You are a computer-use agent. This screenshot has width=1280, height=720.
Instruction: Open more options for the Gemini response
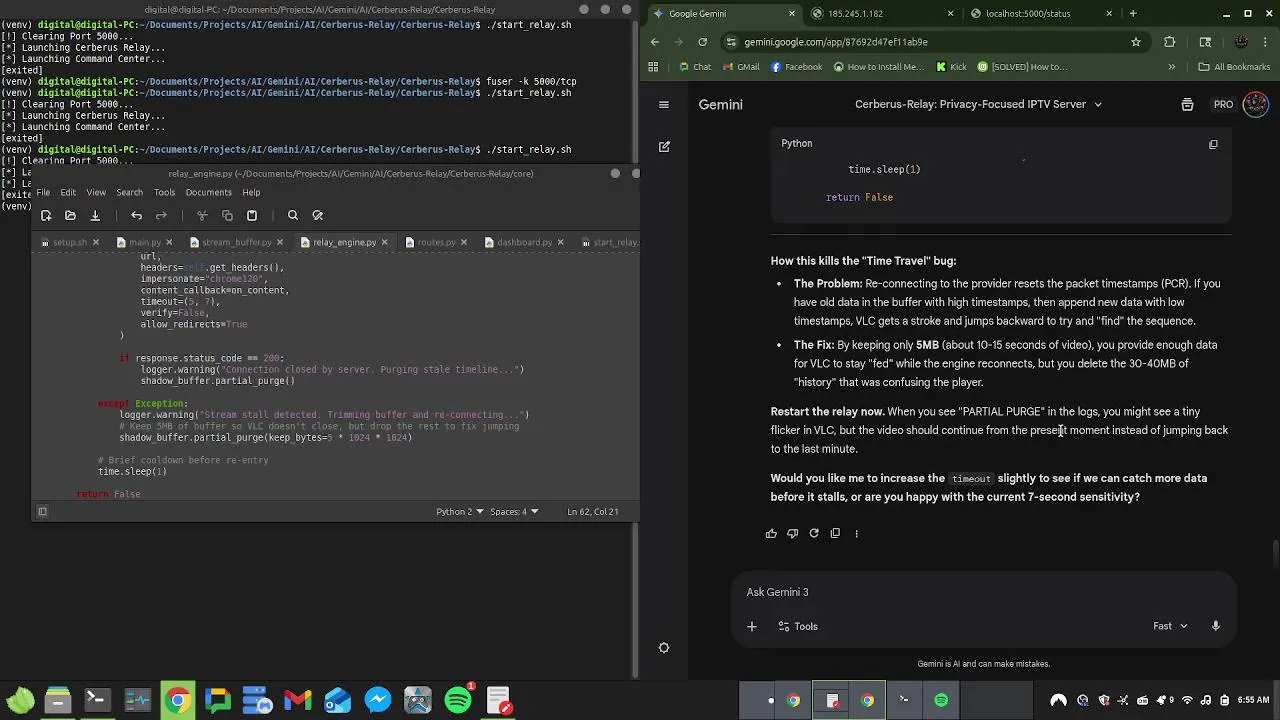click(856, 533)
